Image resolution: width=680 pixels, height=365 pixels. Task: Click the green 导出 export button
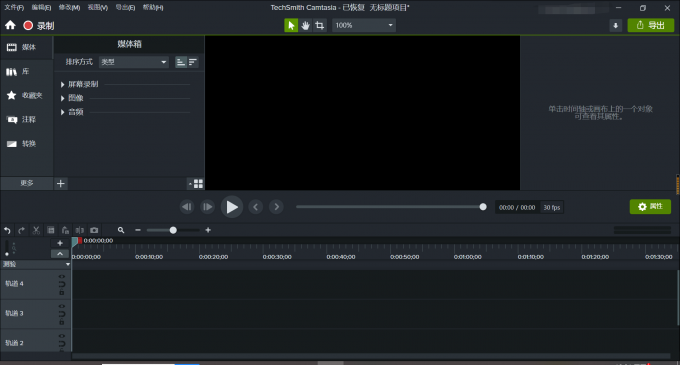point(651,25)
